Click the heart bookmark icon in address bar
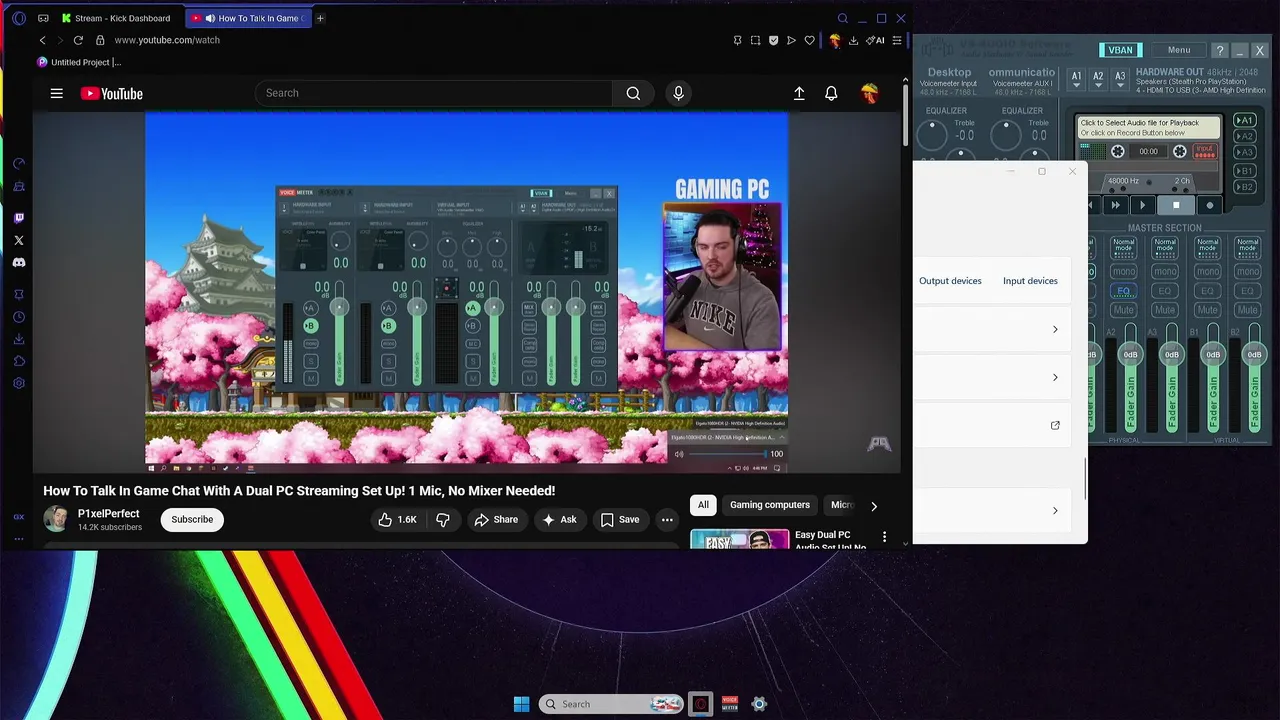The width and height of the screenshot is (1280, 720). tap(809, 40)
